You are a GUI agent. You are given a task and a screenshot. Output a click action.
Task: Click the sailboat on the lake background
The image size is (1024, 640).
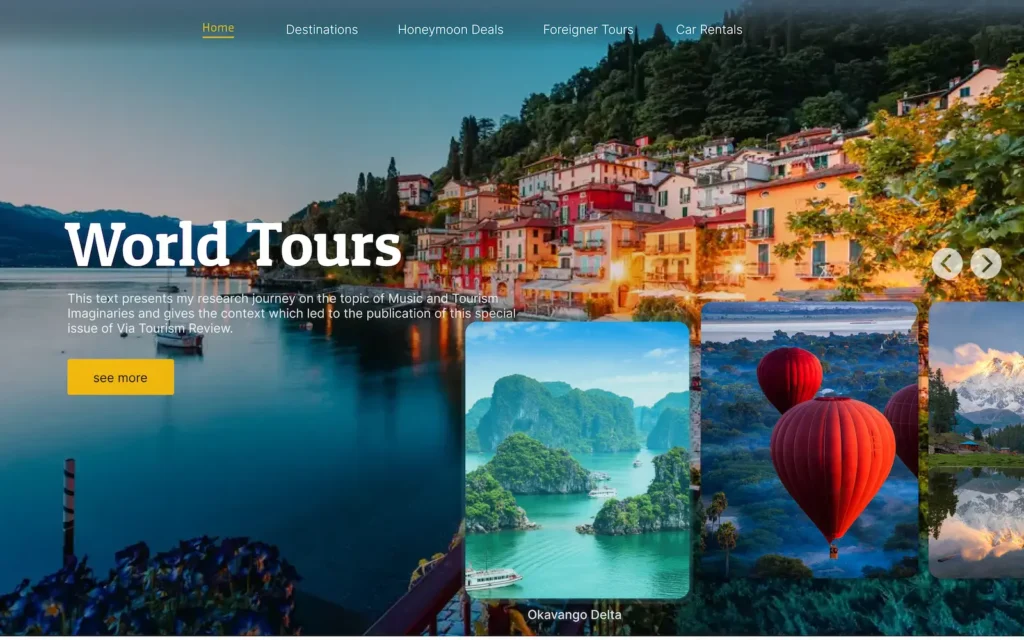click(x=180, y=339)
